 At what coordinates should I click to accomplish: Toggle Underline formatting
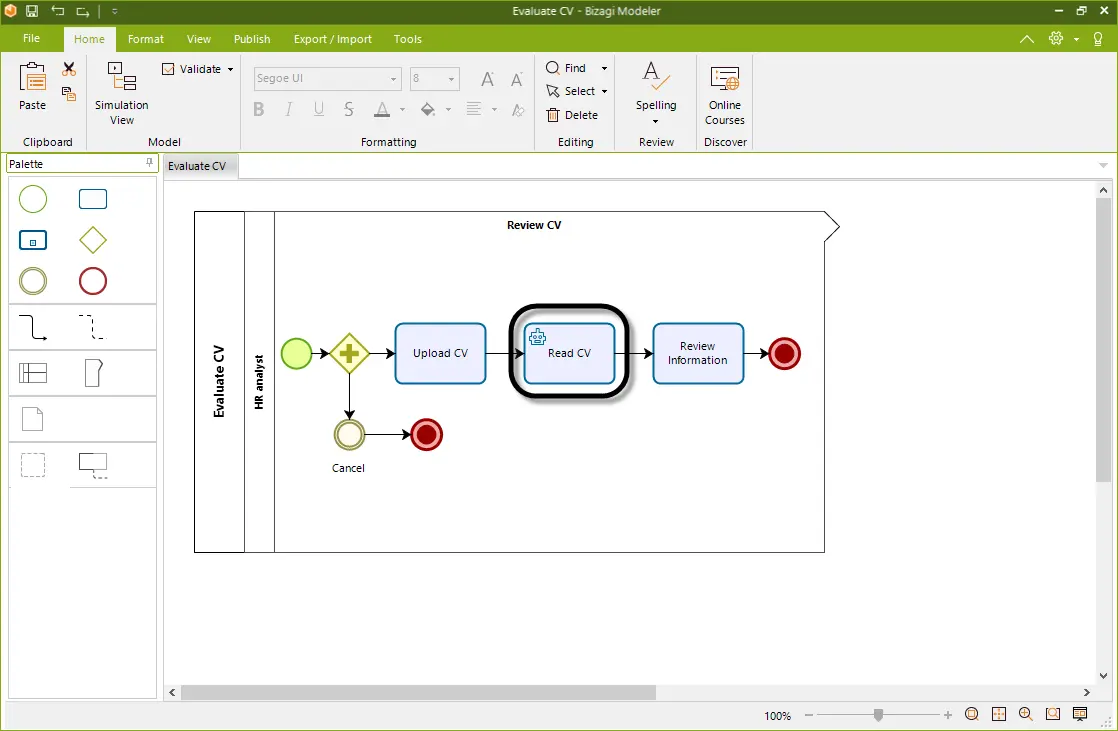pyautogui.click(x=319, y=109)
